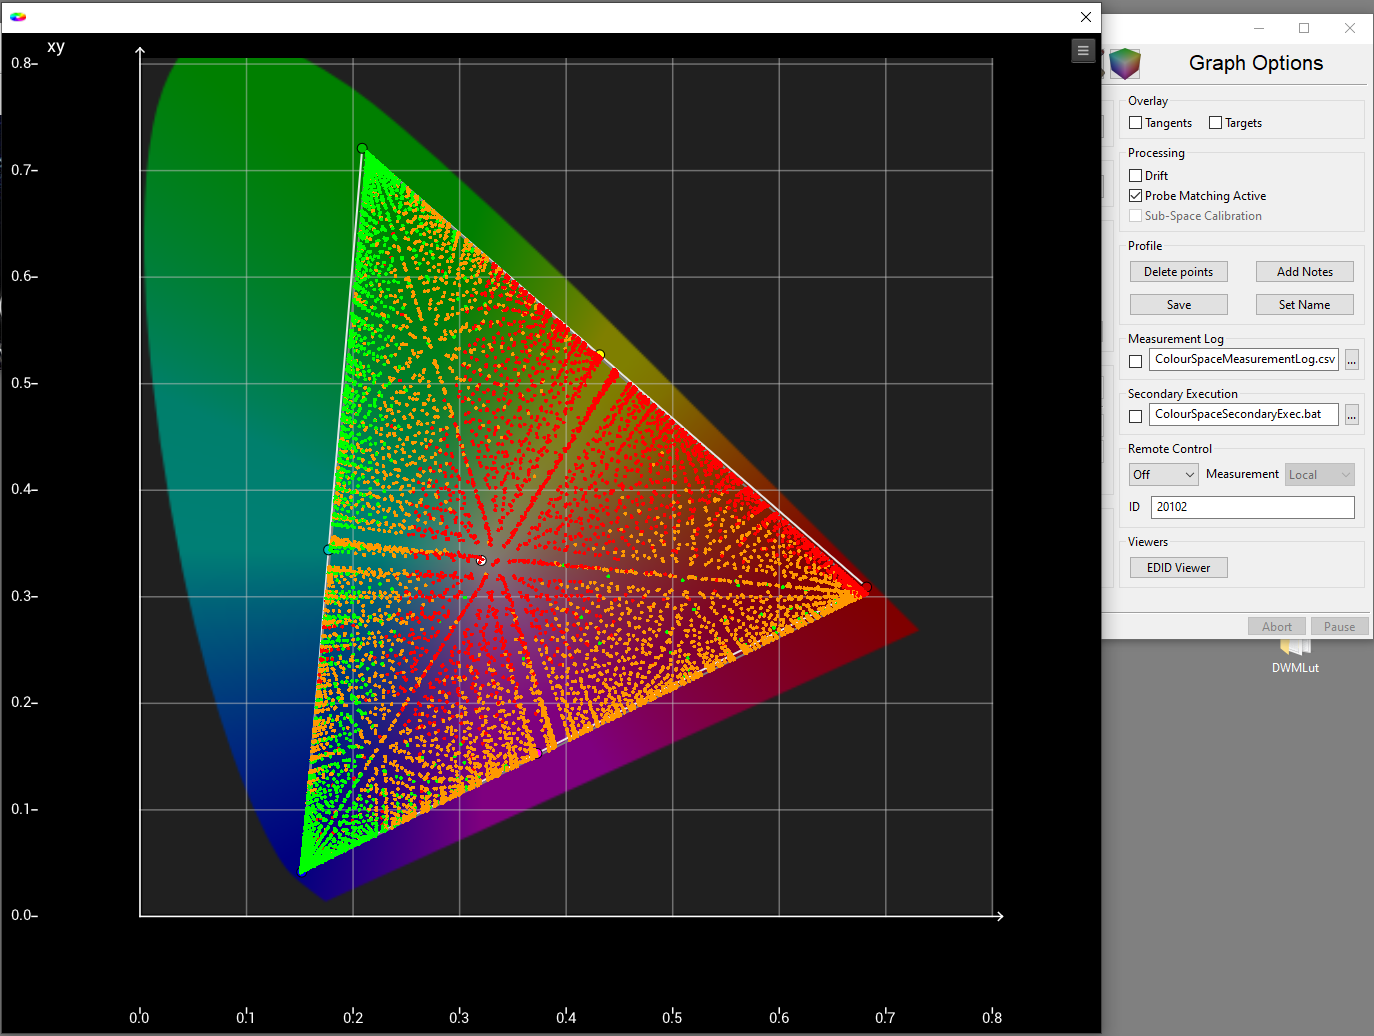The height and width of the screenshot is (1036, 1374).
Task: Click the green primary point on the gamut triangle
Action: (362, 148)
